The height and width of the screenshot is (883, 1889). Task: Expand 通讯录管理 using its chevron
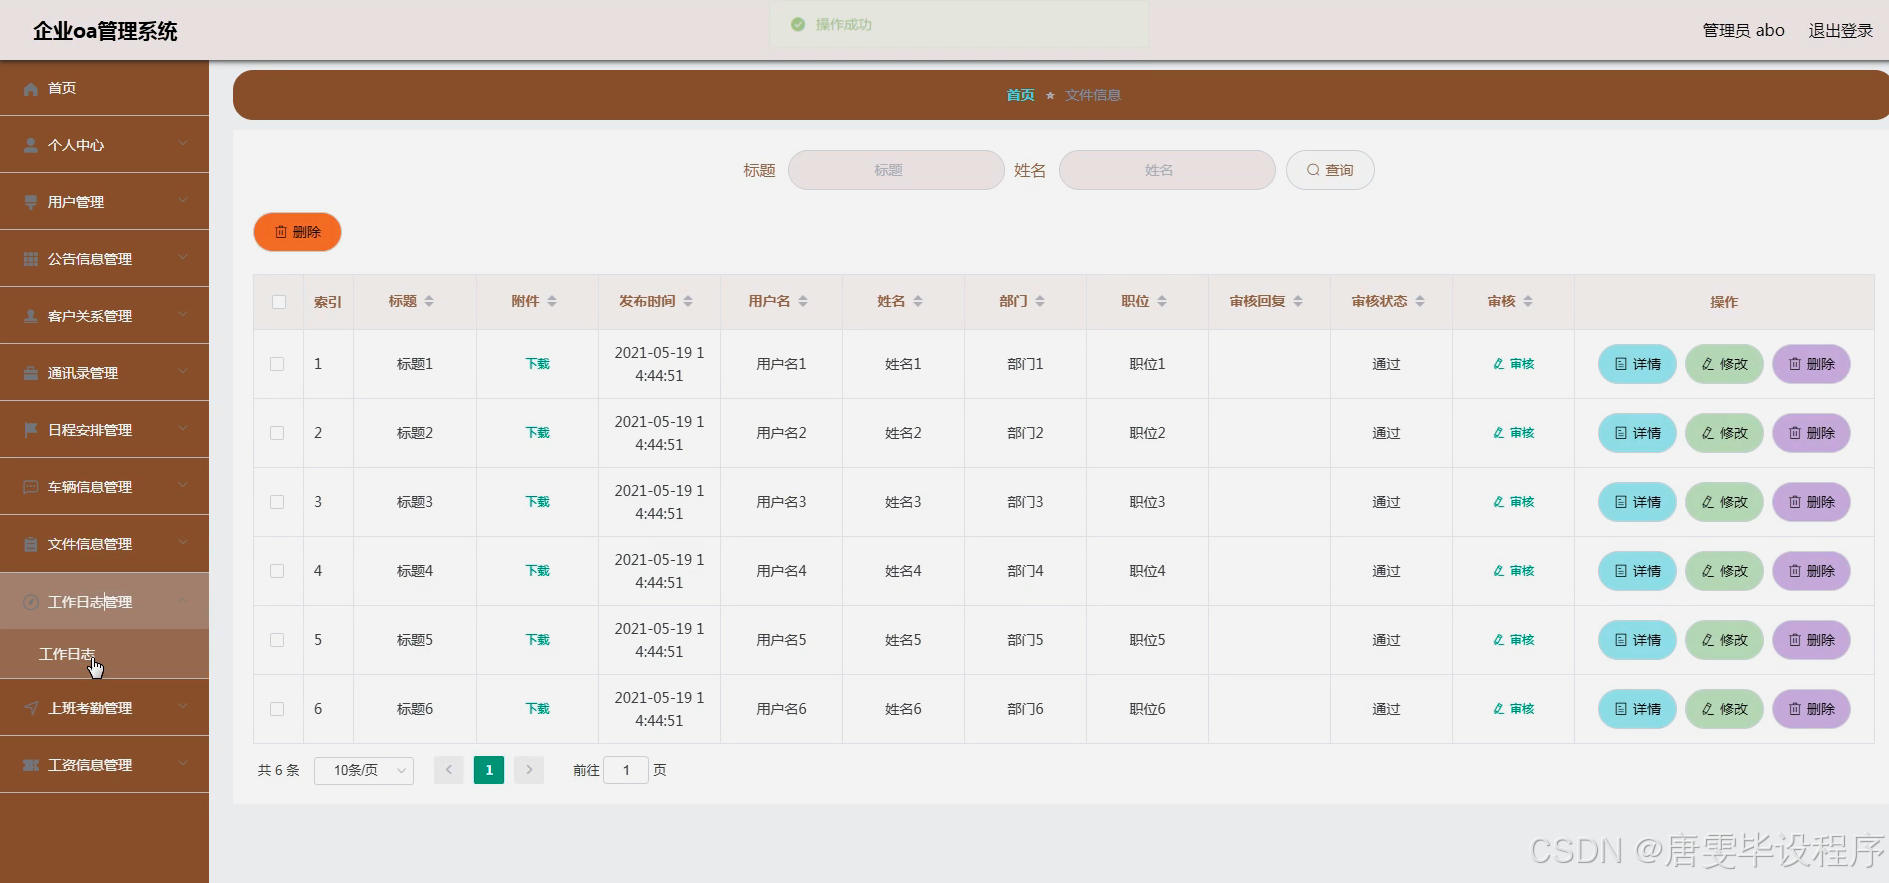[183, 372]
